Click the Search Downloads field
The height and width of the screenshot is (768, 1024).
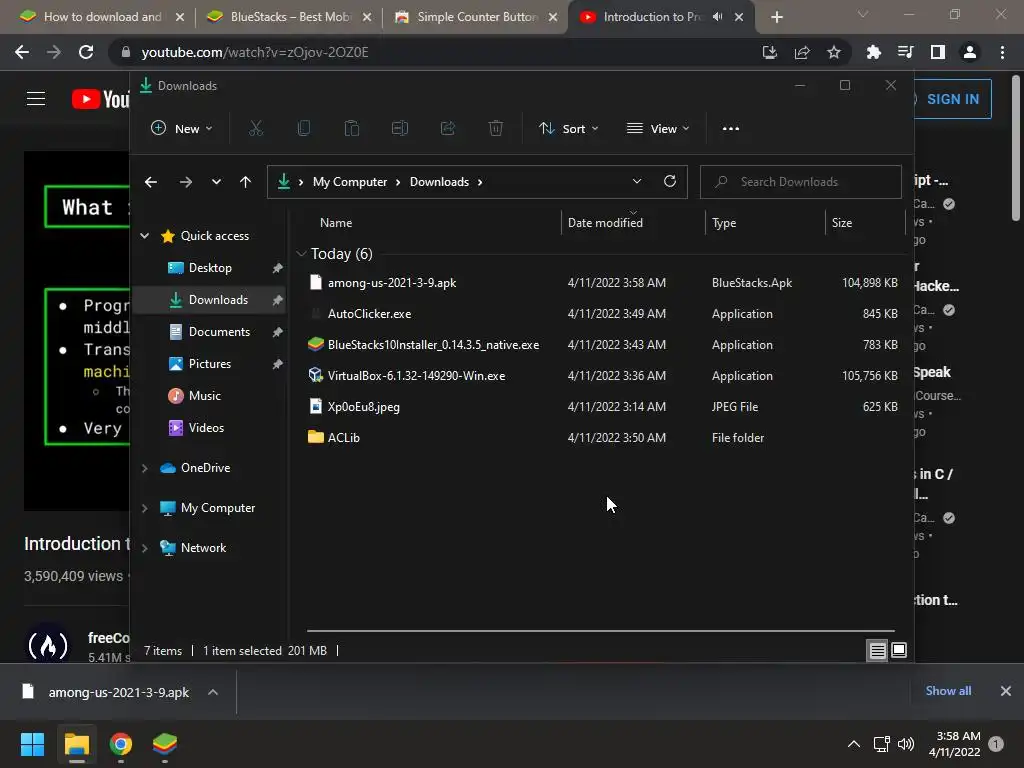click(x=801, y=182)
